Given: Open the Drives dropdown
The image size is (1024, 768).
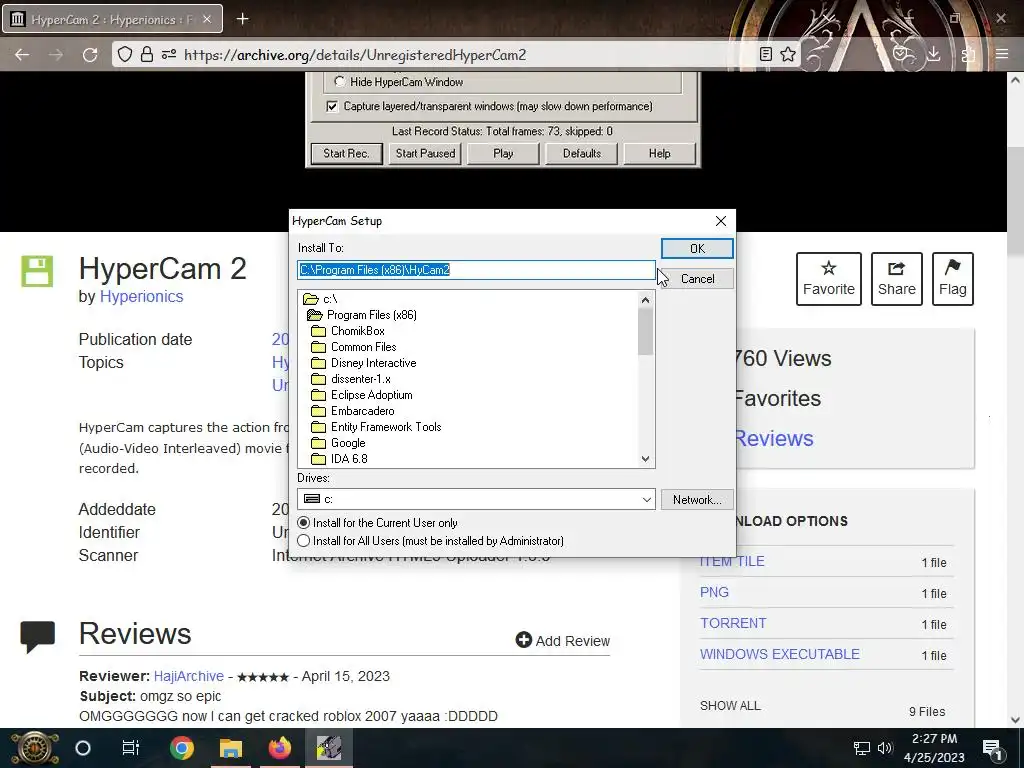Looking at the screenshot, I should pos(646,500).
